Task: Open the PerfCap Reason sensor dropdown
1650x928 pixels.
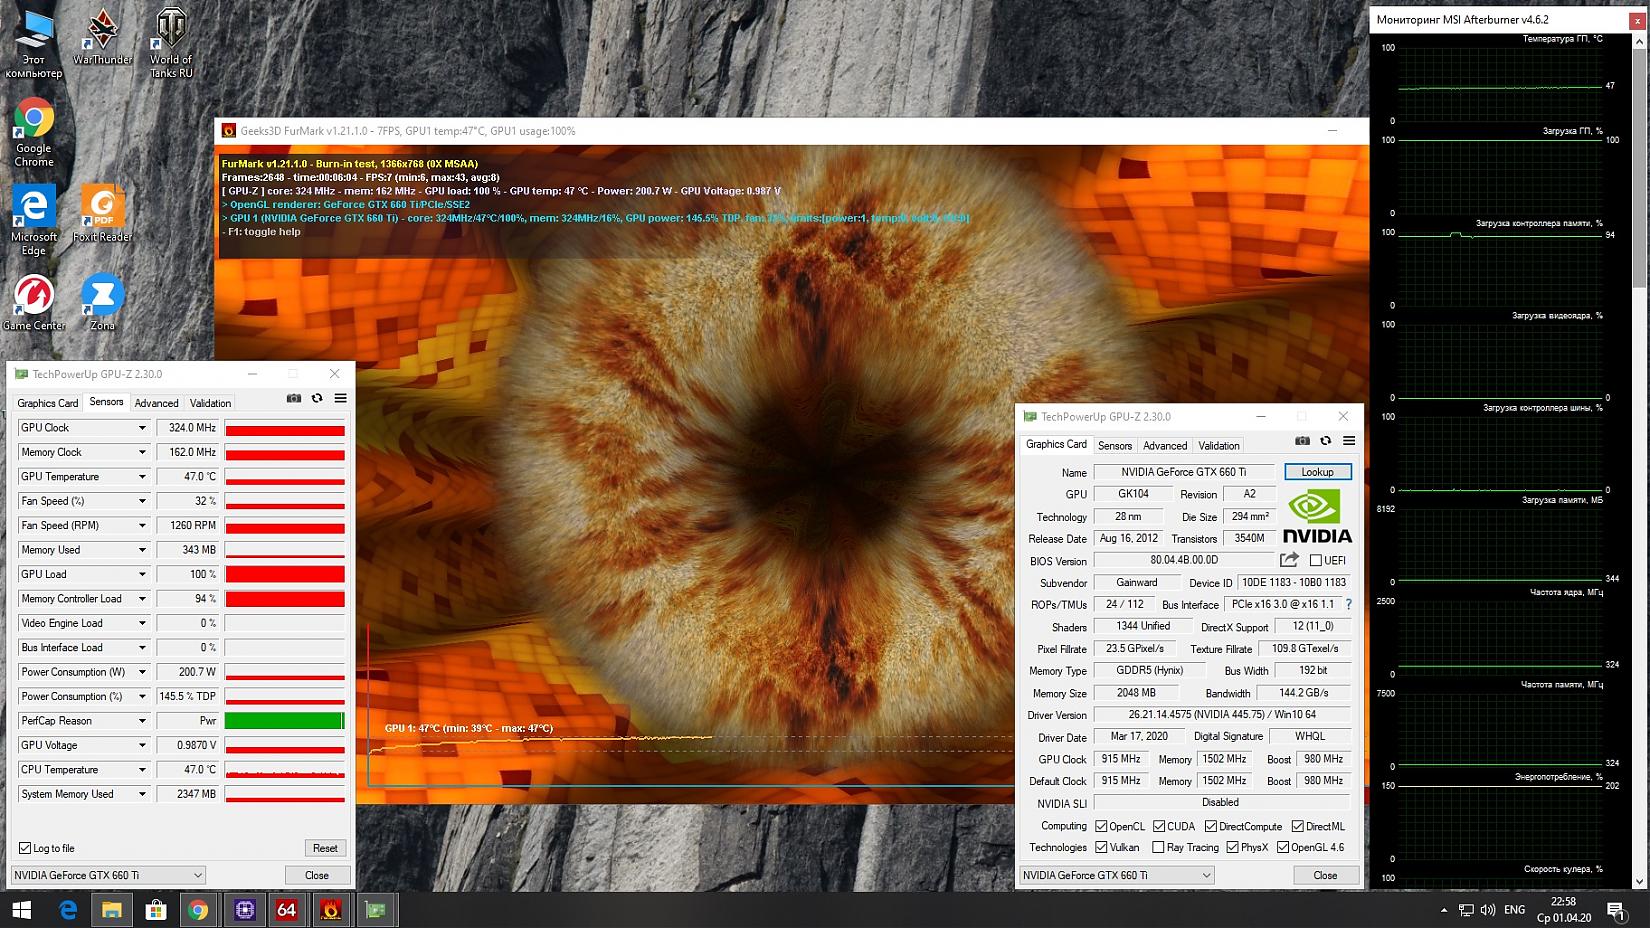Action: 142,721
